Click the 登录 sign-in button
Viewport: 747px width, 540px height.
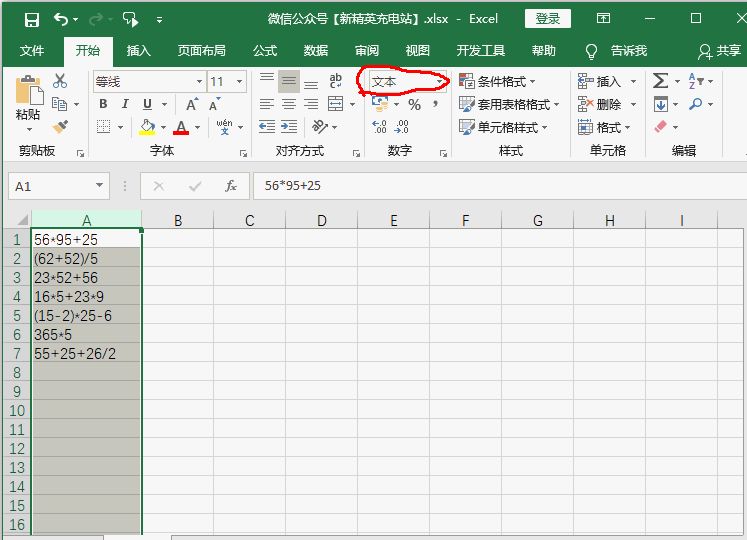pyautogui.click(x=548, y=19)
